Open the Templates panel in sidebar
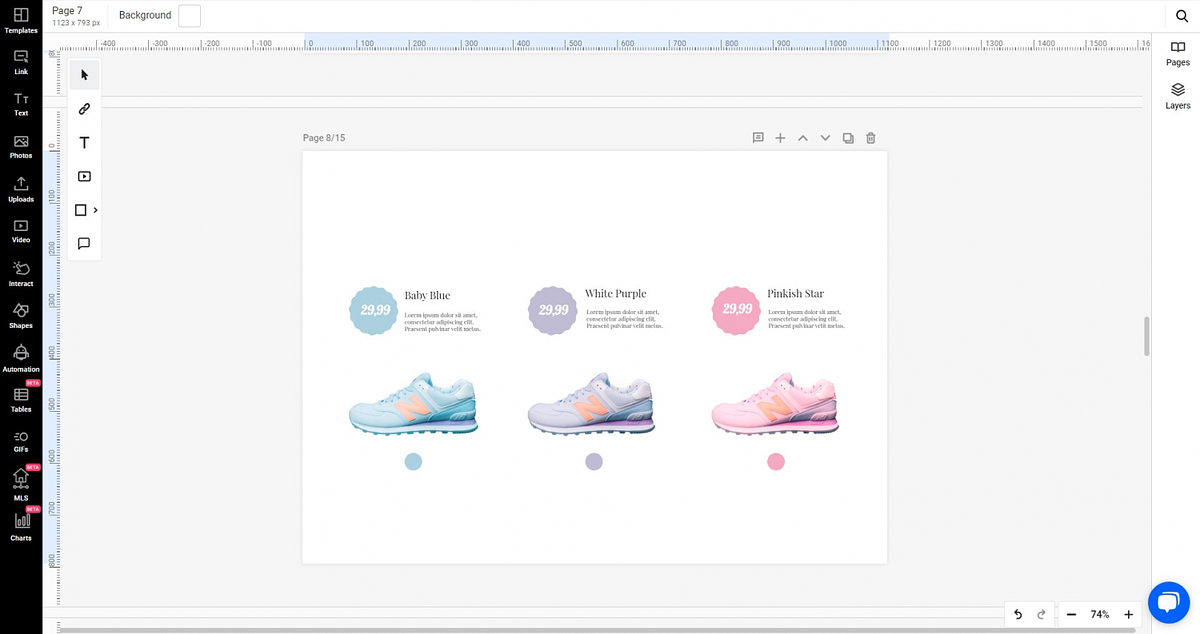 (20, 20)
